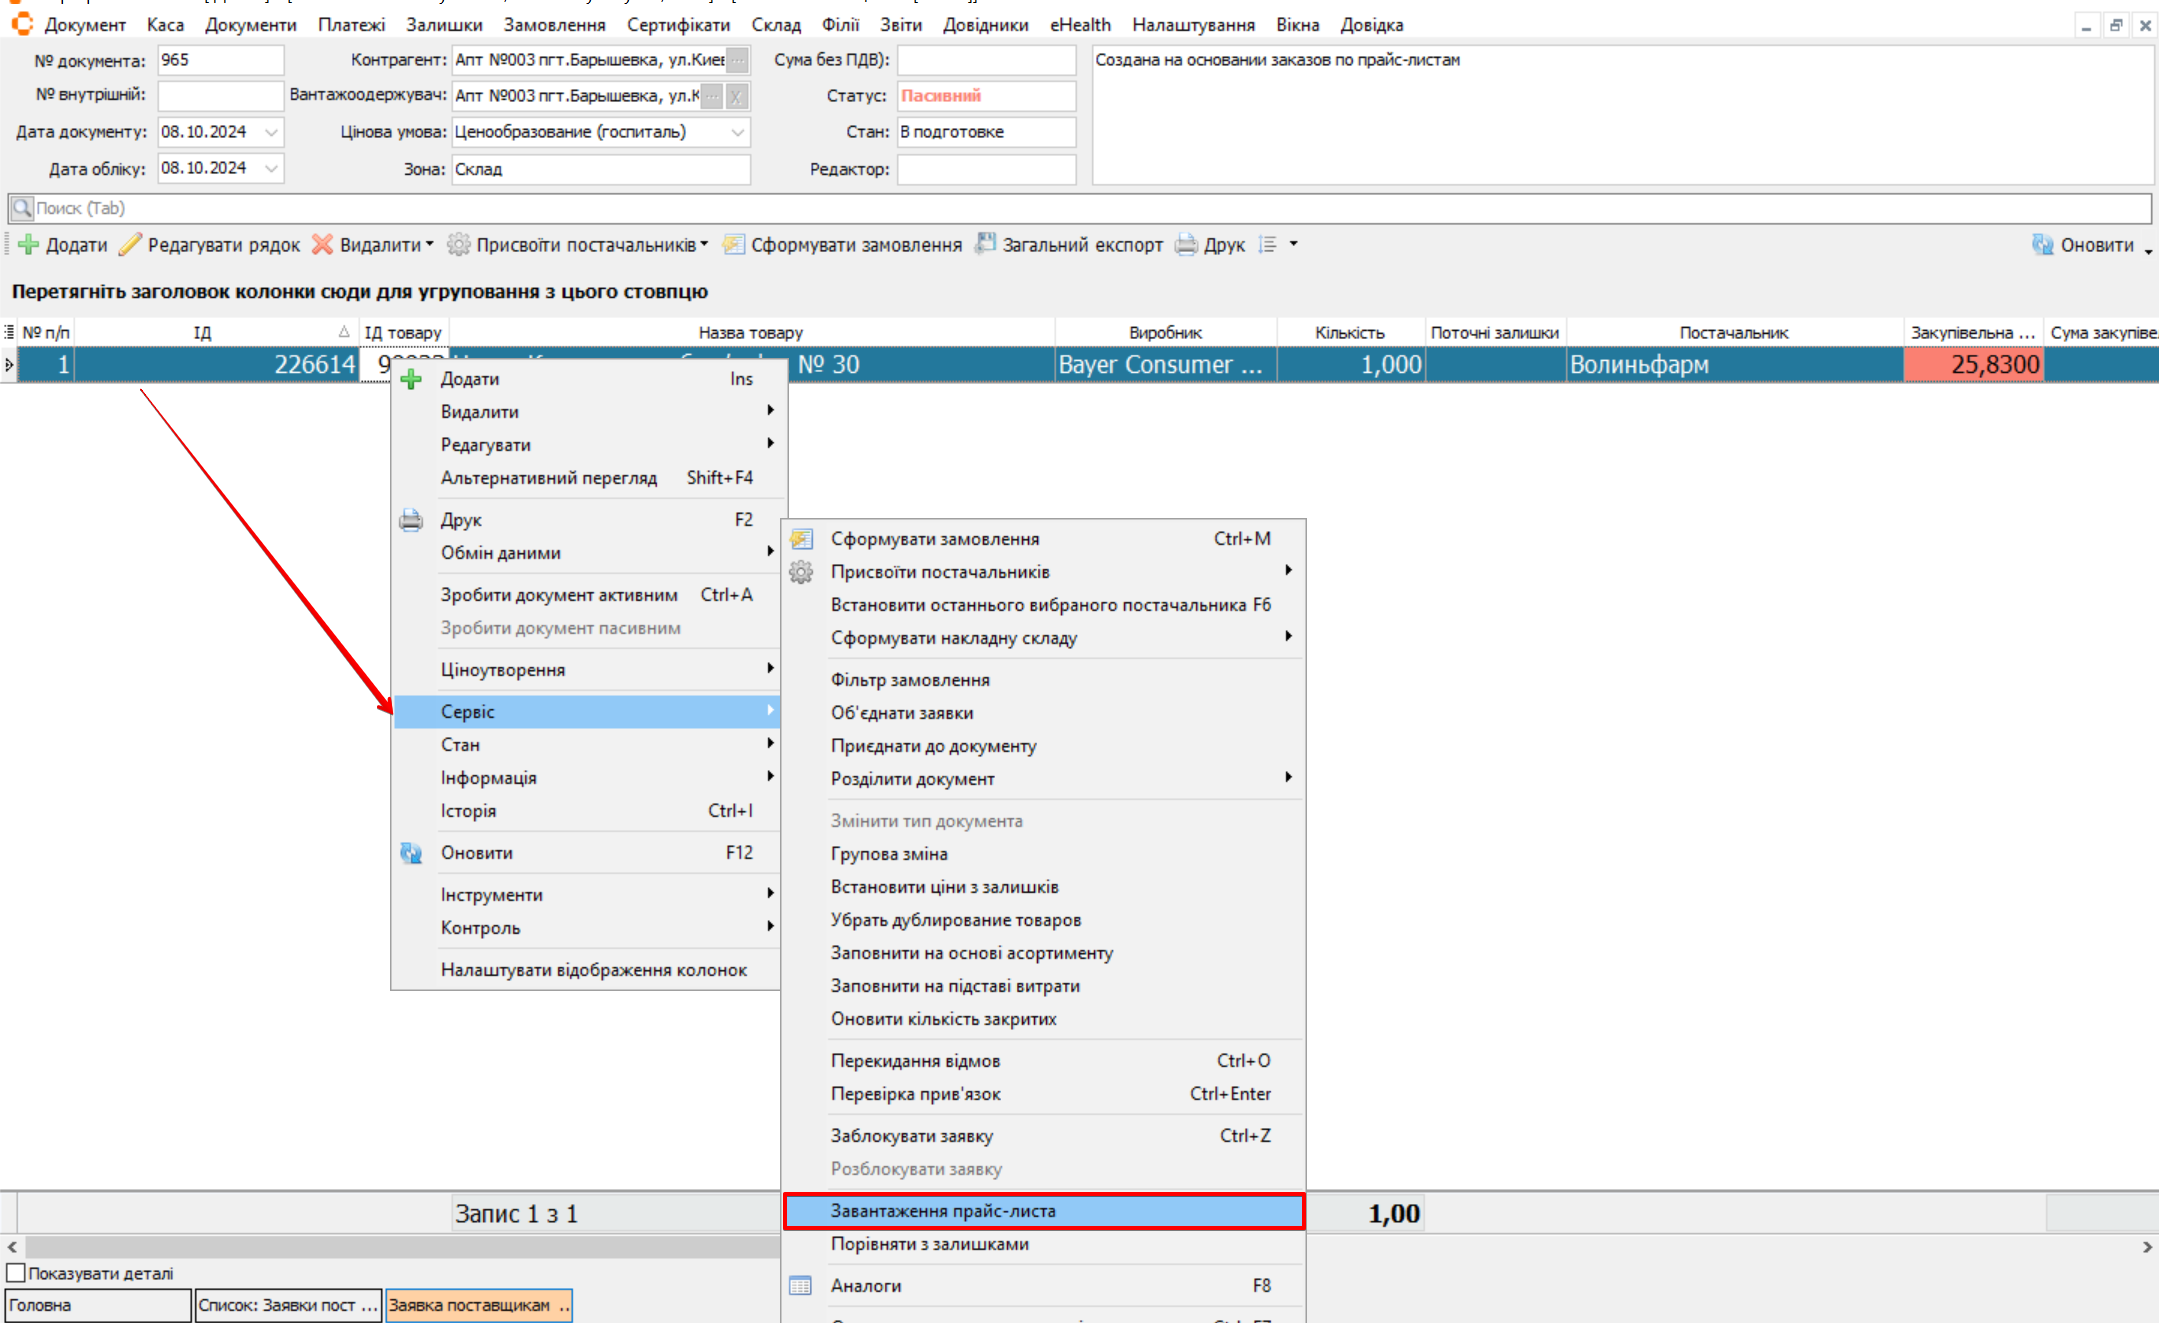Choose Зробити документ активним in context menu
Screen dimensions: 2159x1323
(559, 595)
